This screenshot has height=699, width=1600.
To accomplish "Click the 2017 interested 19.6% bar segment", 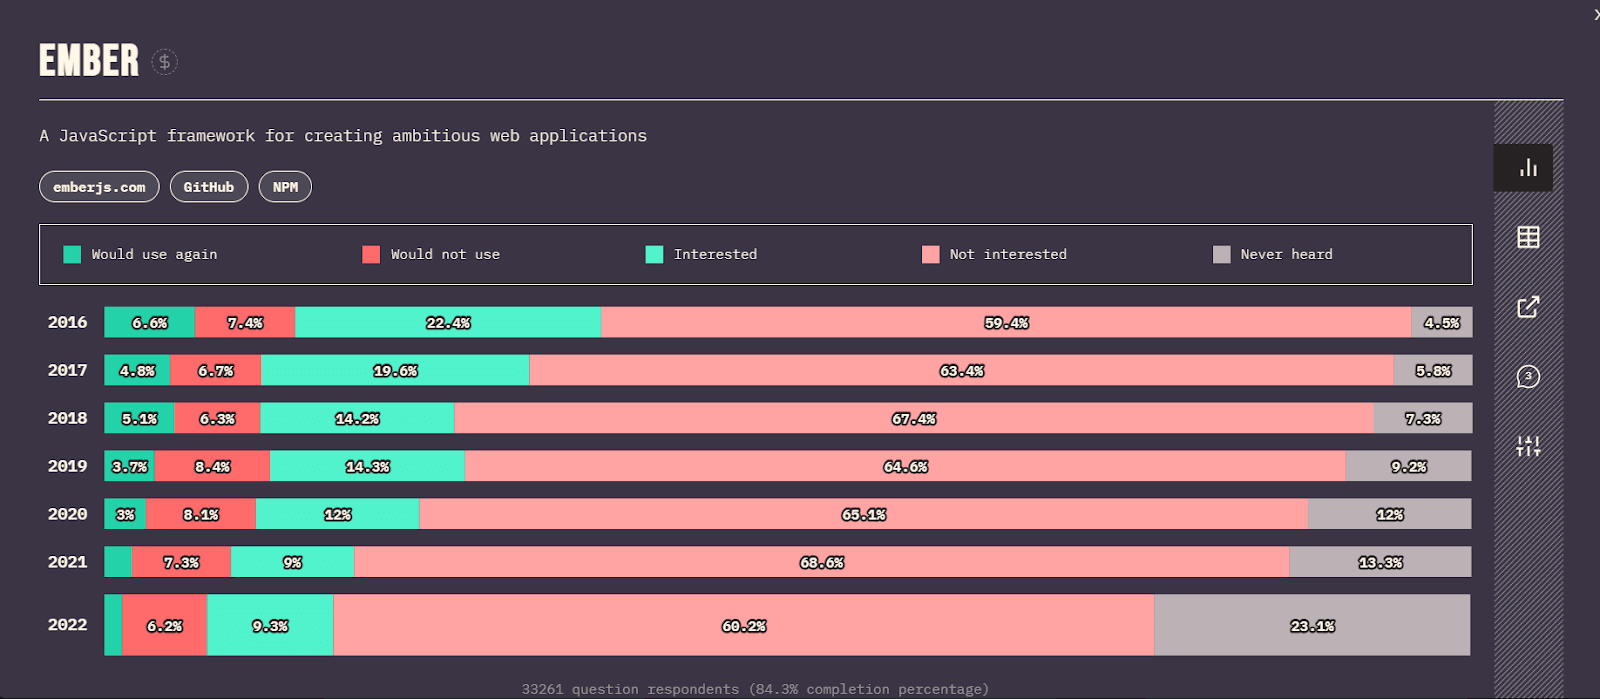I will [x=395, y=371].
